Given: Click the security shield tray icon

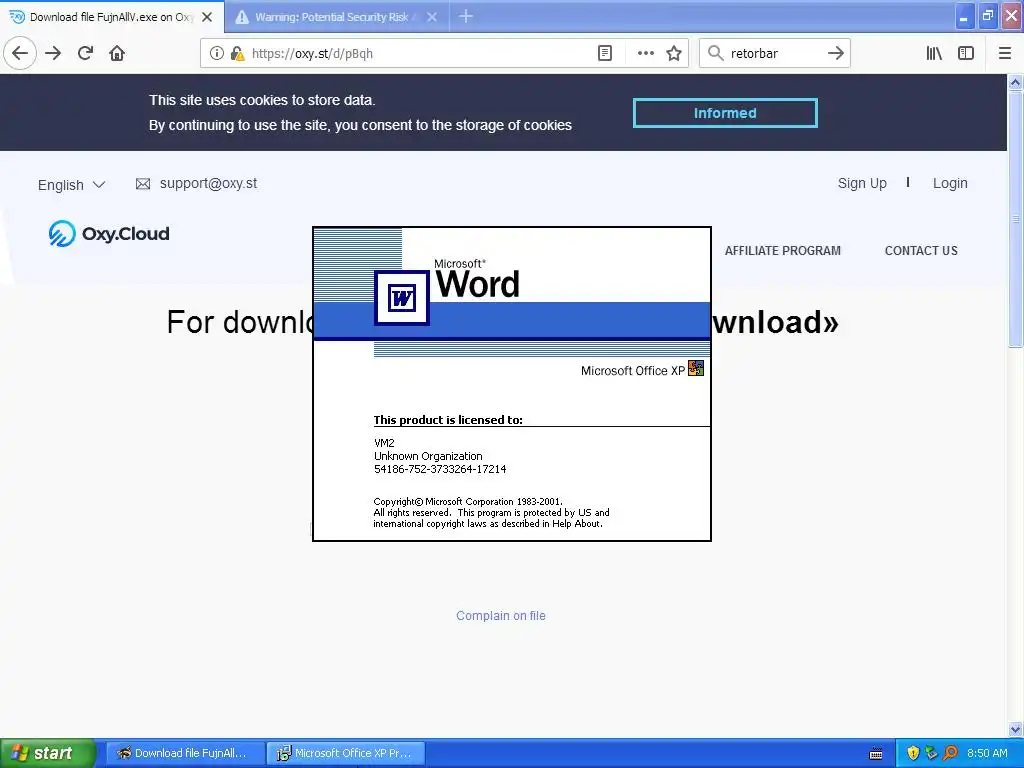Looking at the screenshot, I should coord(913,753).
